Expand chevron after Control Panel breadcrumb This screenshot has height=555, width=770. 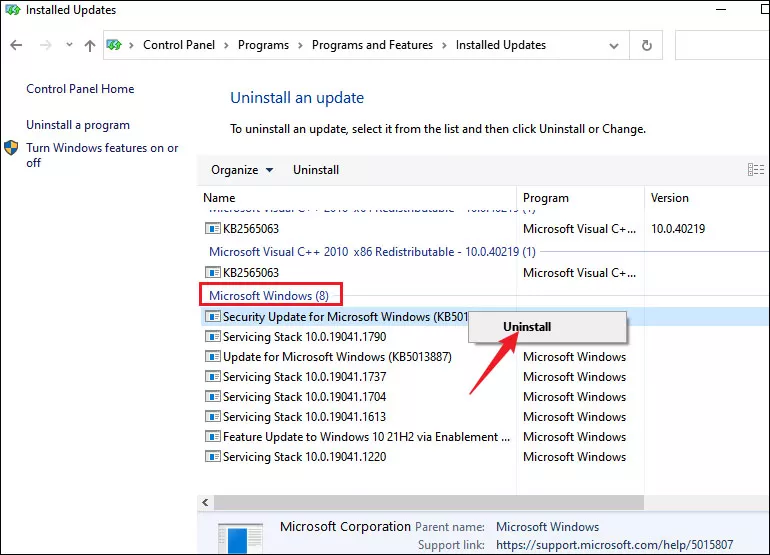coord(226,46)
